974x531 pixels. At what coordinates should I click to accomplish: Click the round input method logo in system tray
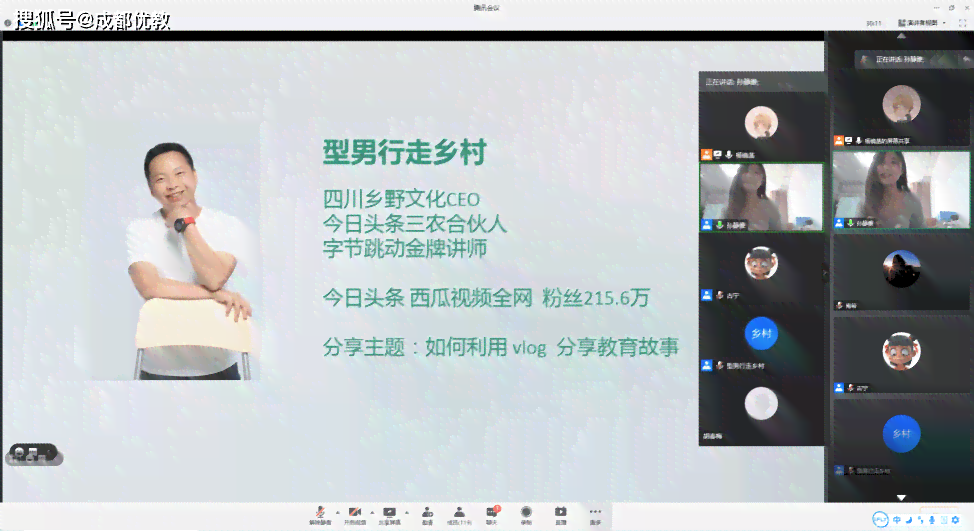point(880,520)
